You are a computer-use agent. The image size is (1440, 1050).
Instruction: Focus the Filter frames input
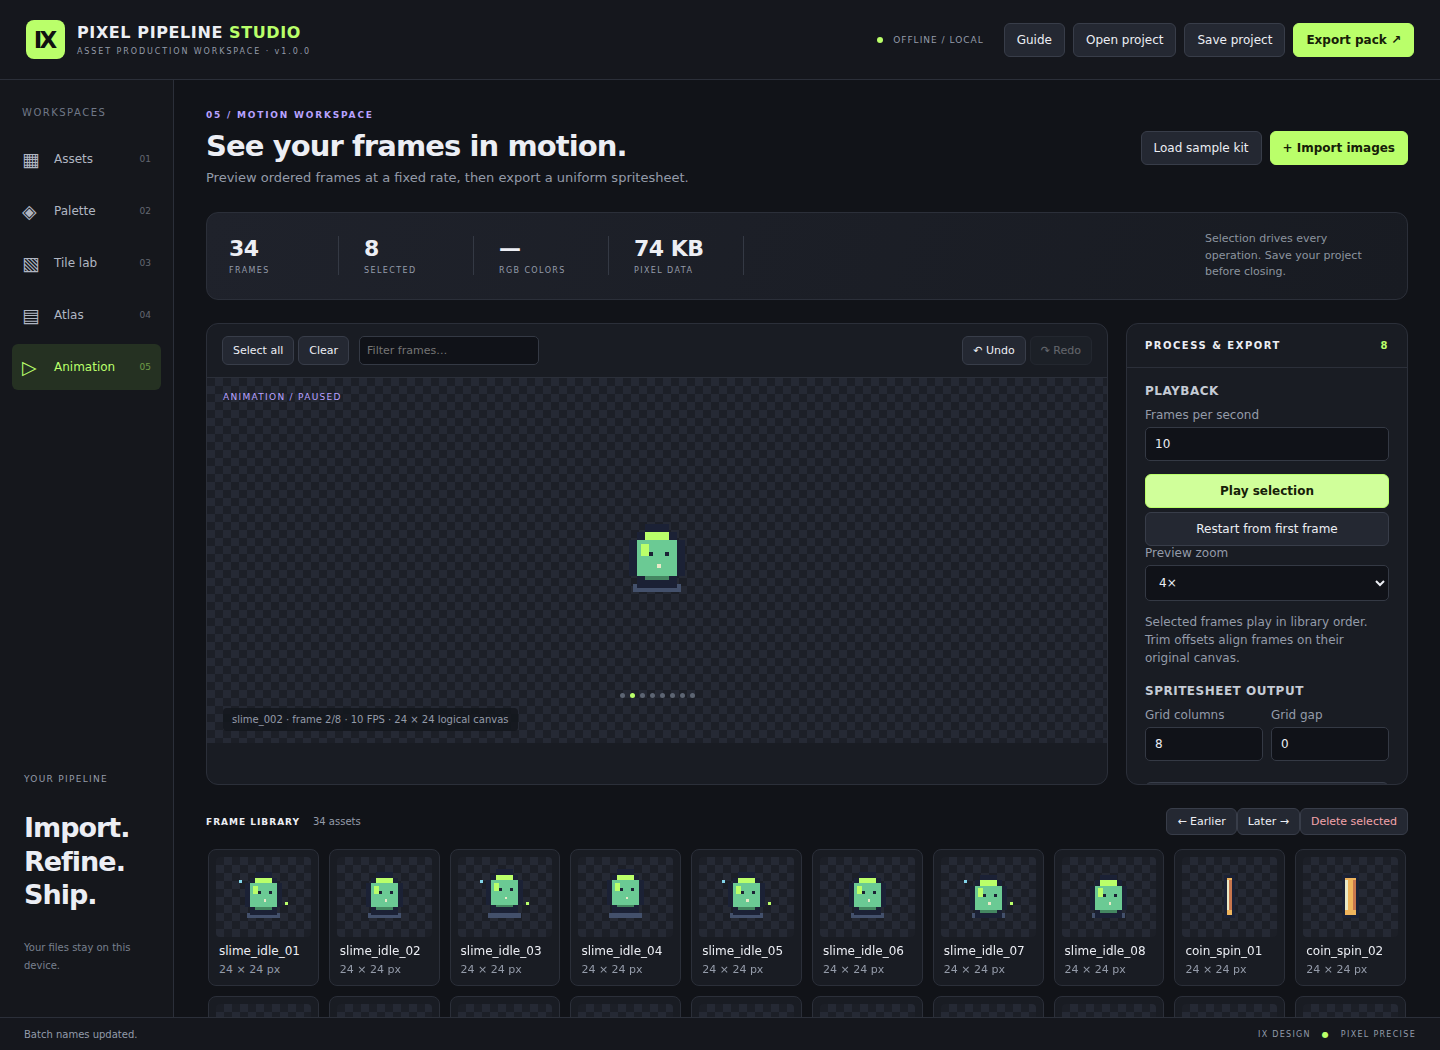pyautogui.click(x=448, y=350)
